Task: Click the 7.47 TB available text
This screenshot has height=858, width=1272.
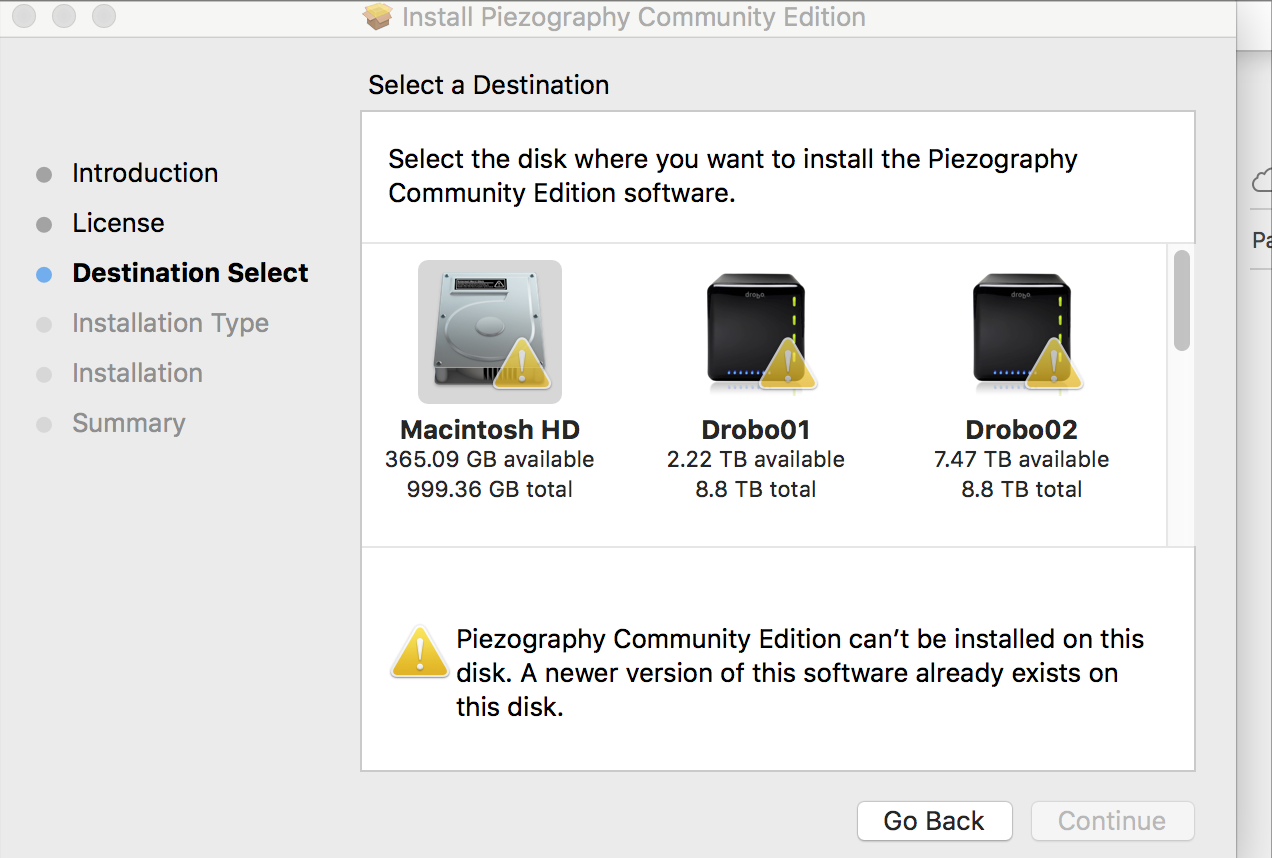Action: [1022, 460]
